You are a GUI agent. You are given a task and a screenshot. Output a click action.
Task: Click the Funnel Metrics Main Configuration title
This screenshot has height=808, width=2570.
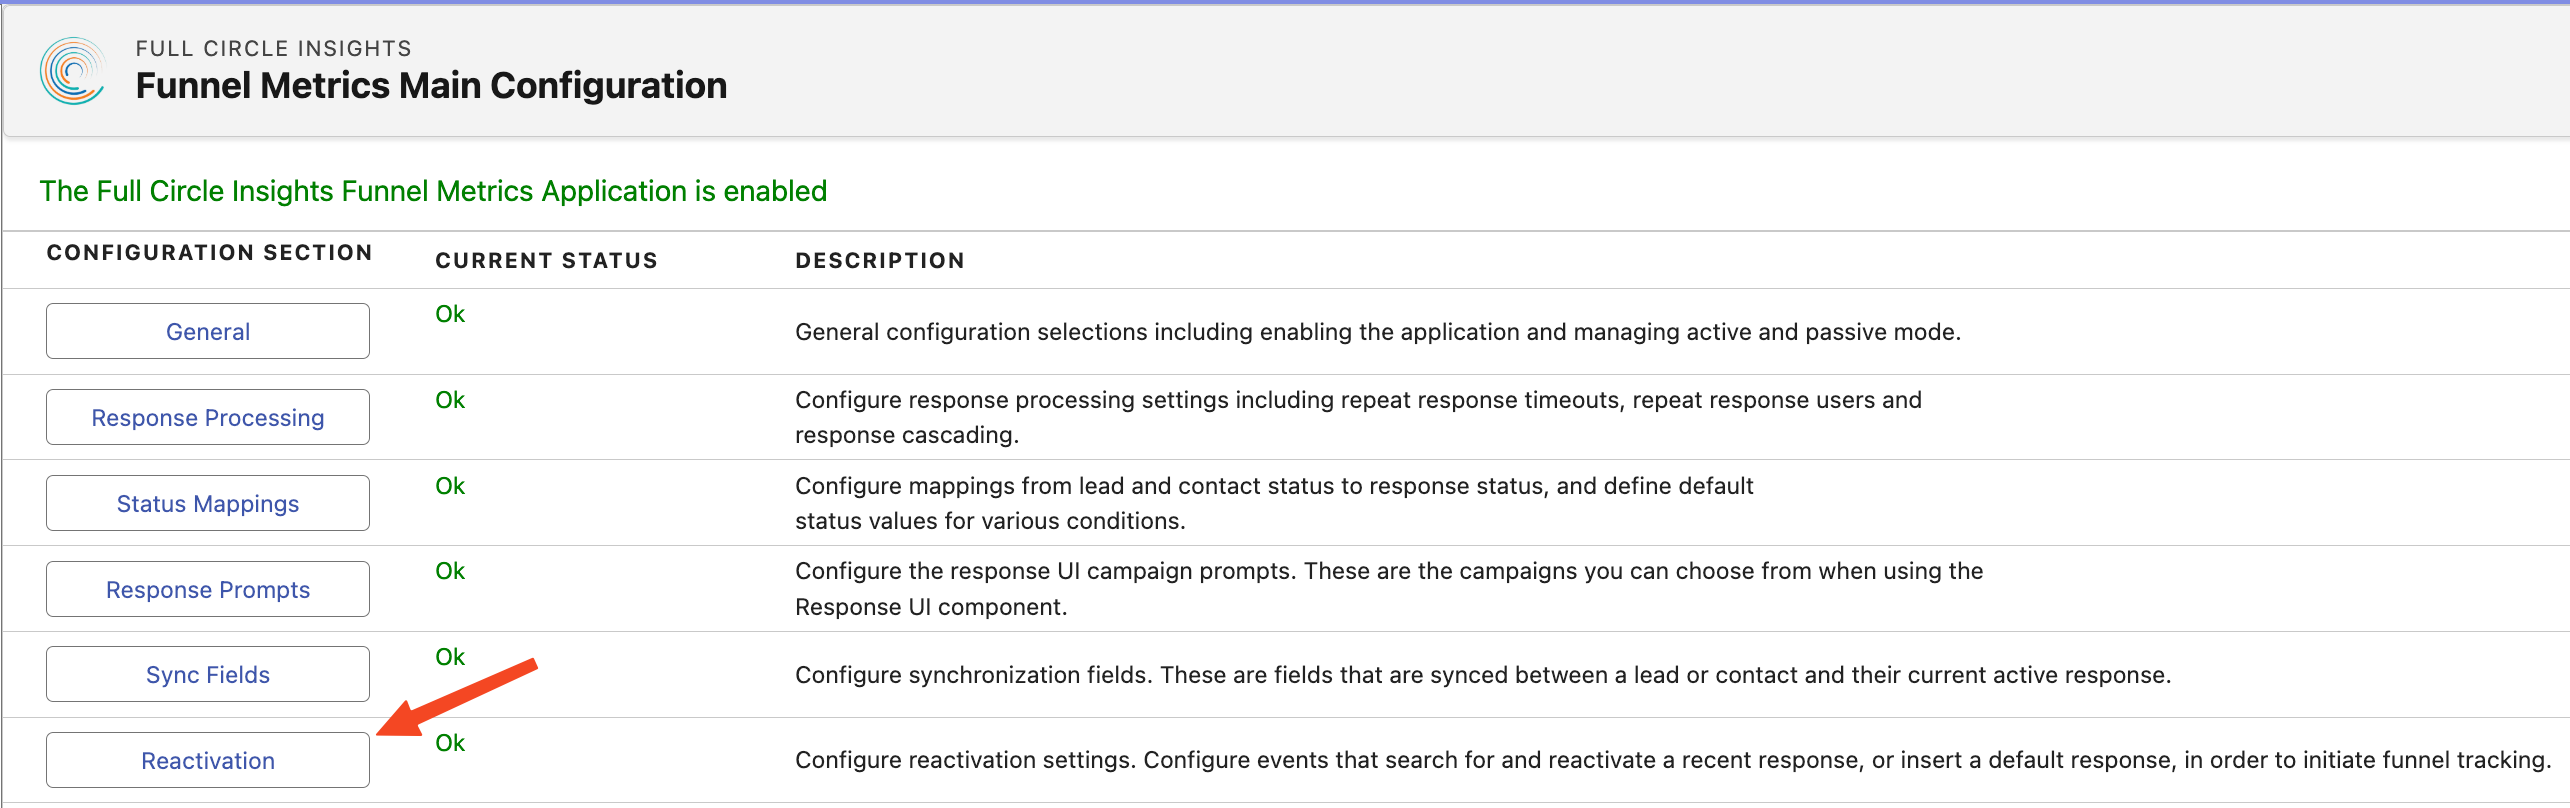[x=431, y=86]
